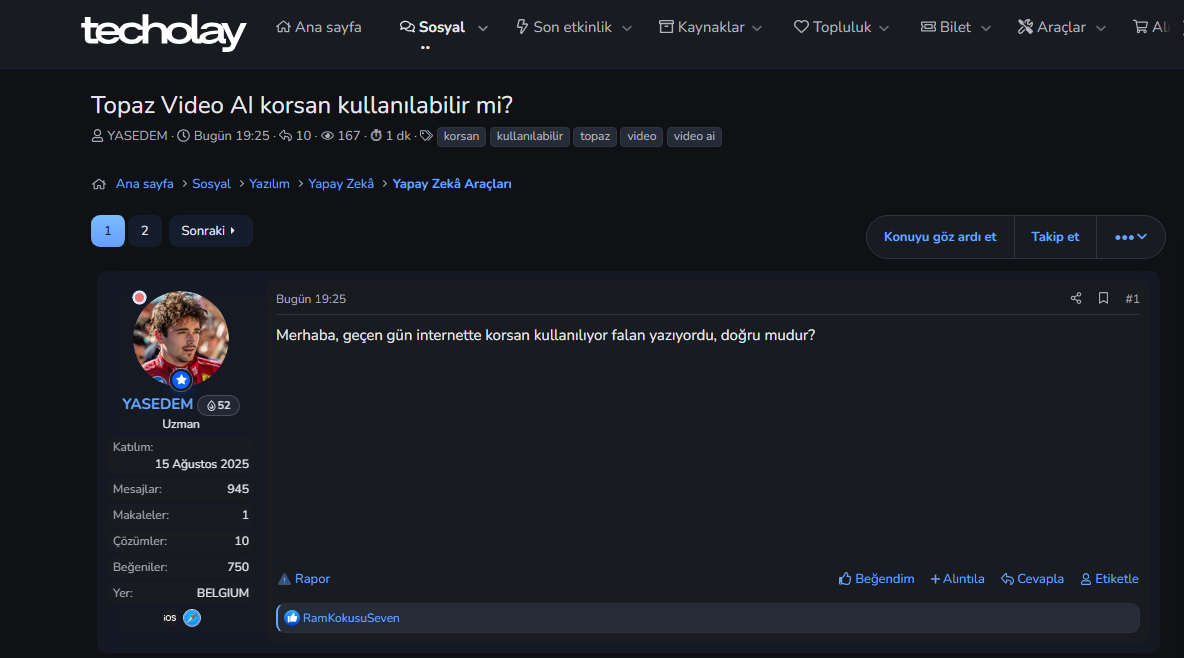Click the thread date Bugün 19:25 in header
The height and width of the screenshot is (658, 1184).
pos(231,136)
